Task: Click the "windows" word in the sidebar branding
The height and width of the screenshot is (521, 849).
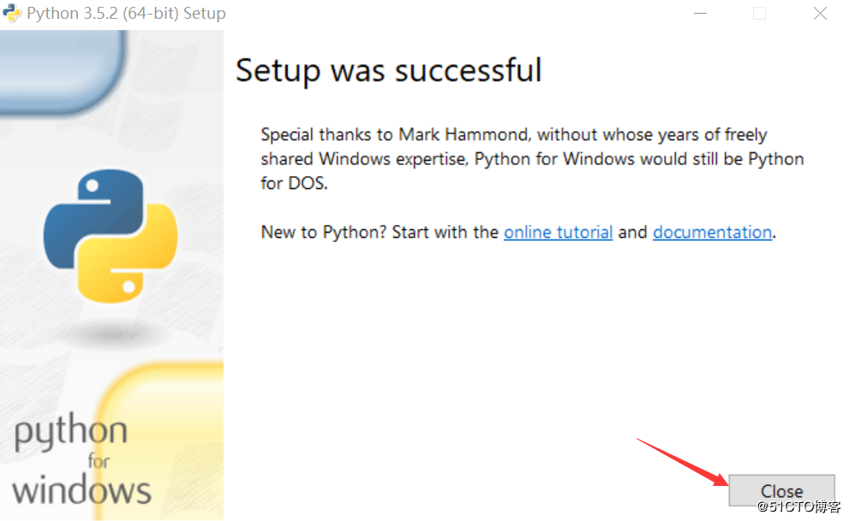Action: coord(81,490)
